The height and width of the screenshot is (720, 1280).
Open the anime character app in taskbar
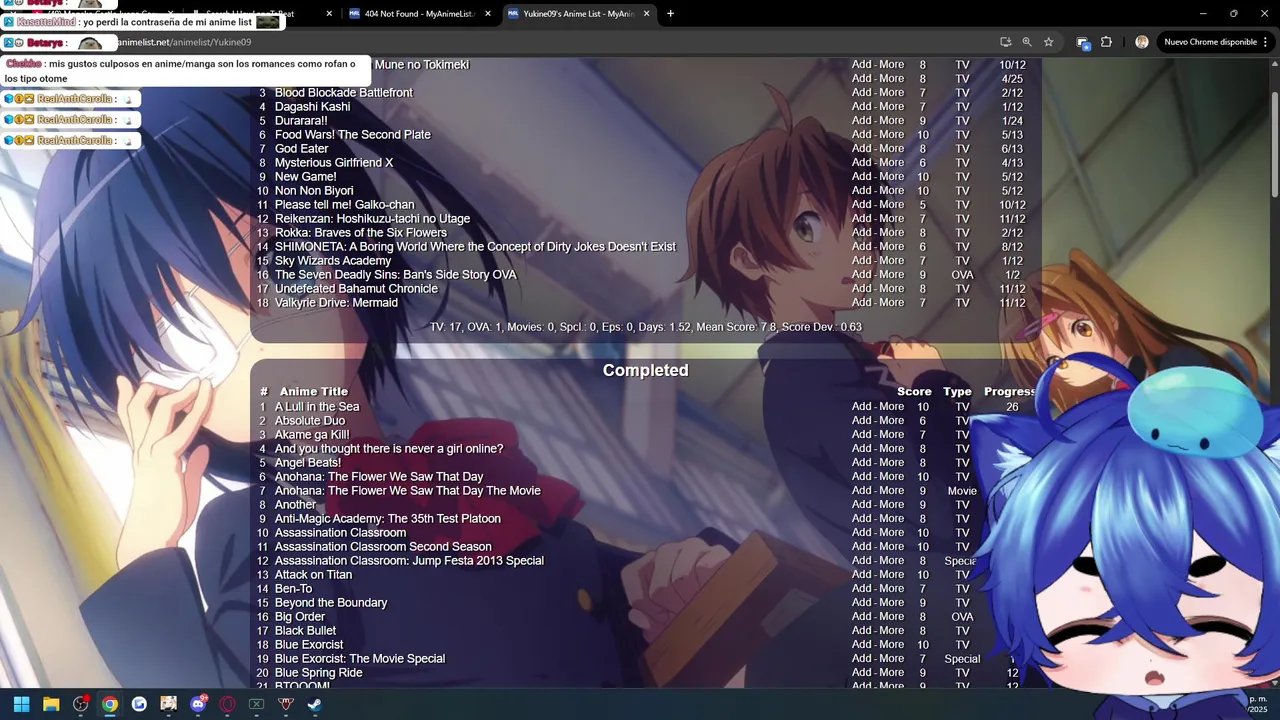168,704
